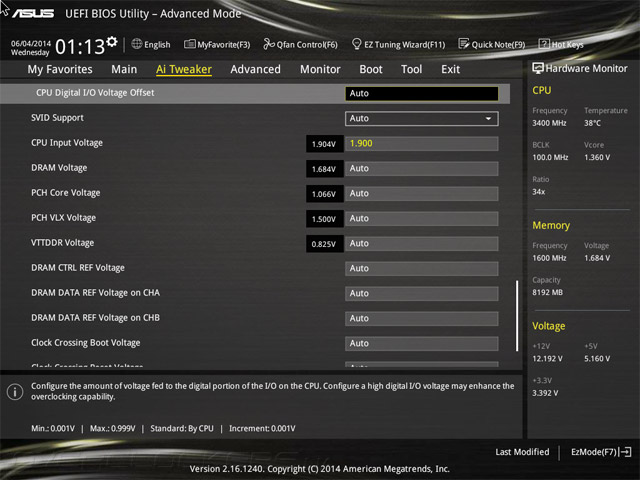Go to Advanced tab
This screenshot has width=640, height=480.
click(x=256, y=69)
